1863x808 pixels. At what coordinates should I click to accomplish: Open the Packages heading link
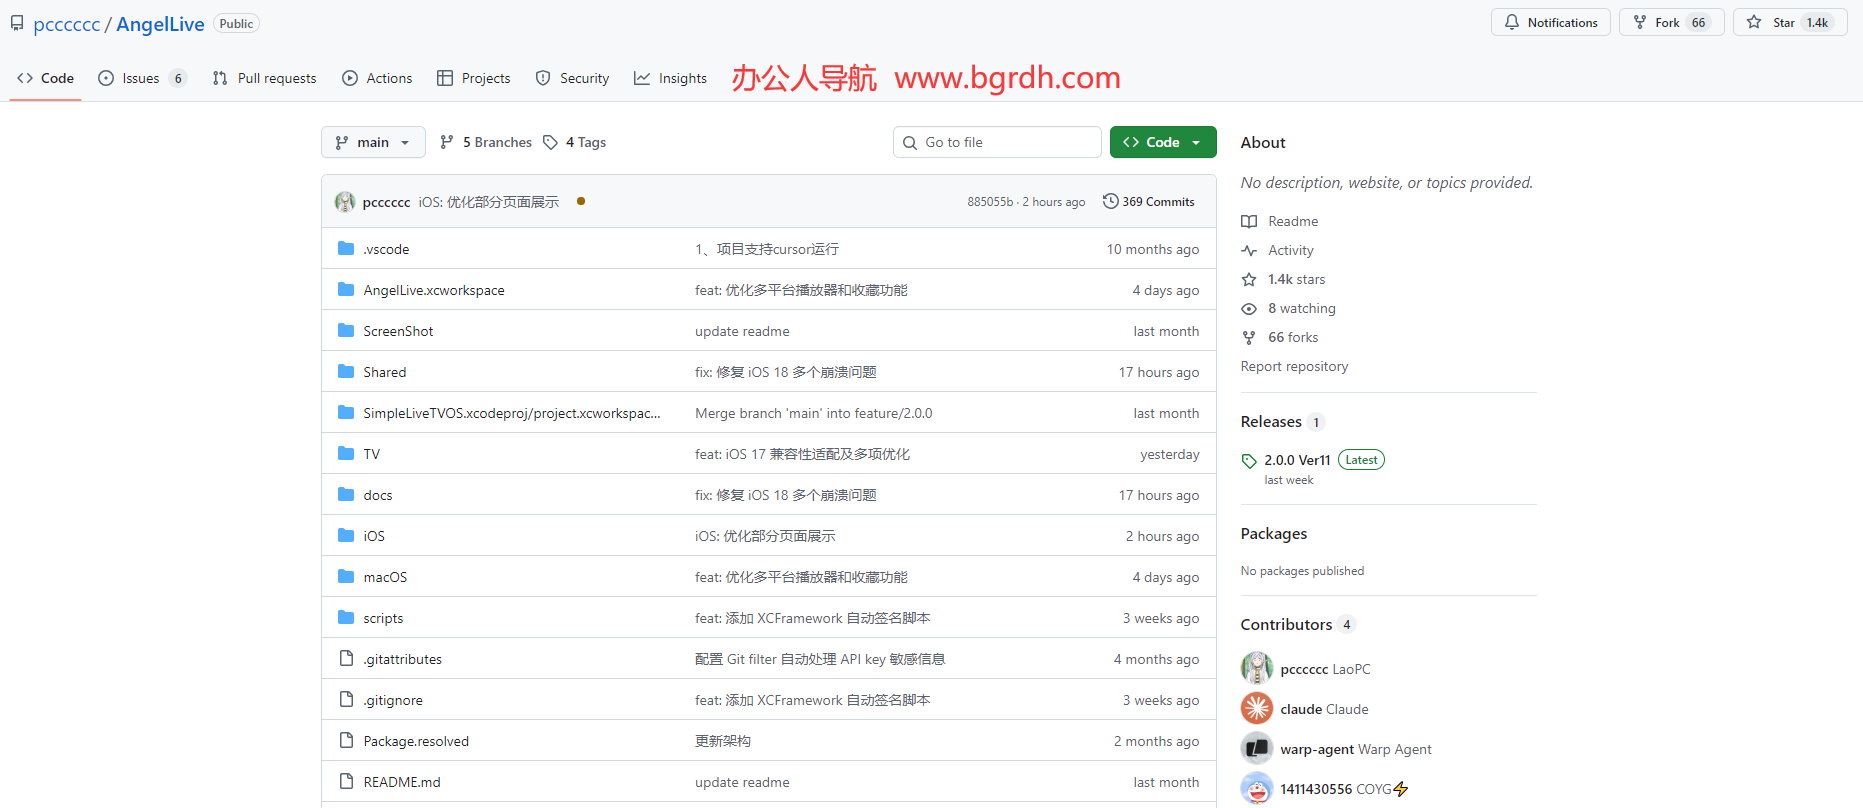1274,533
